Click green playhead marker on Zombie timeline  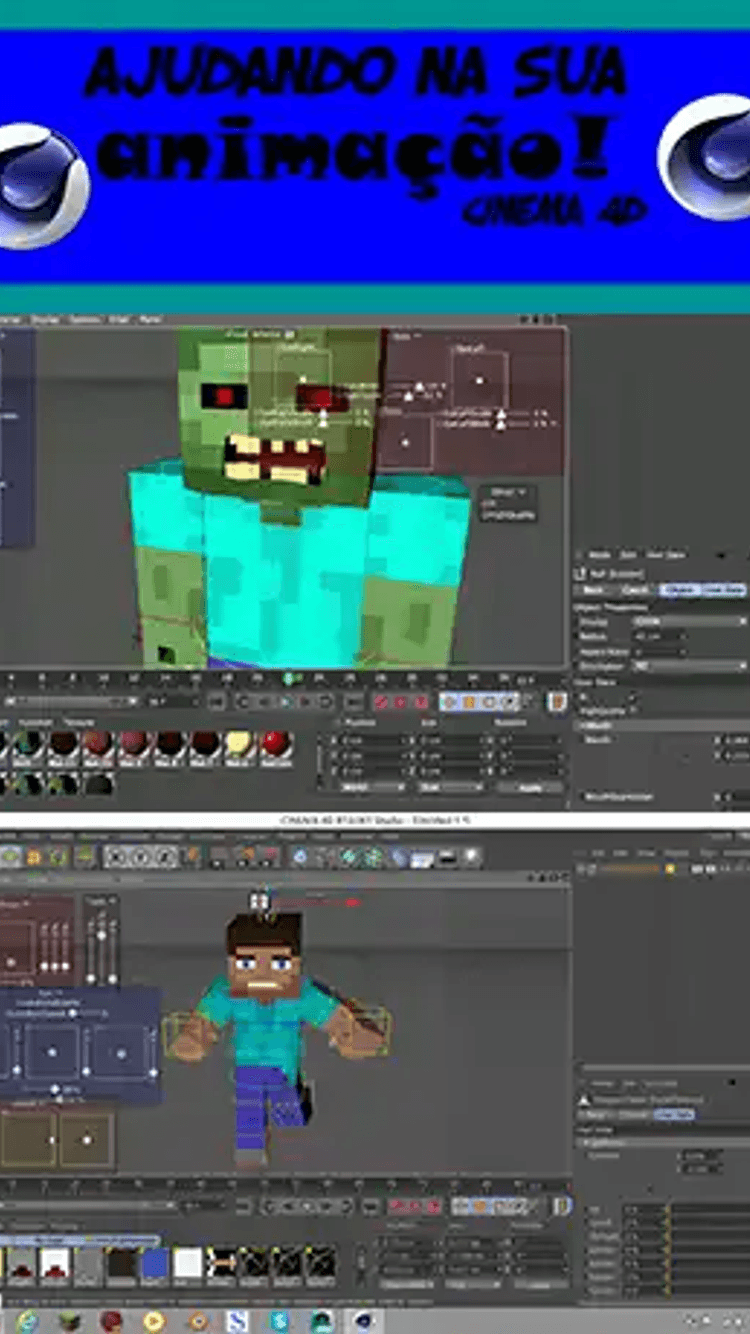tap(288, 679)
